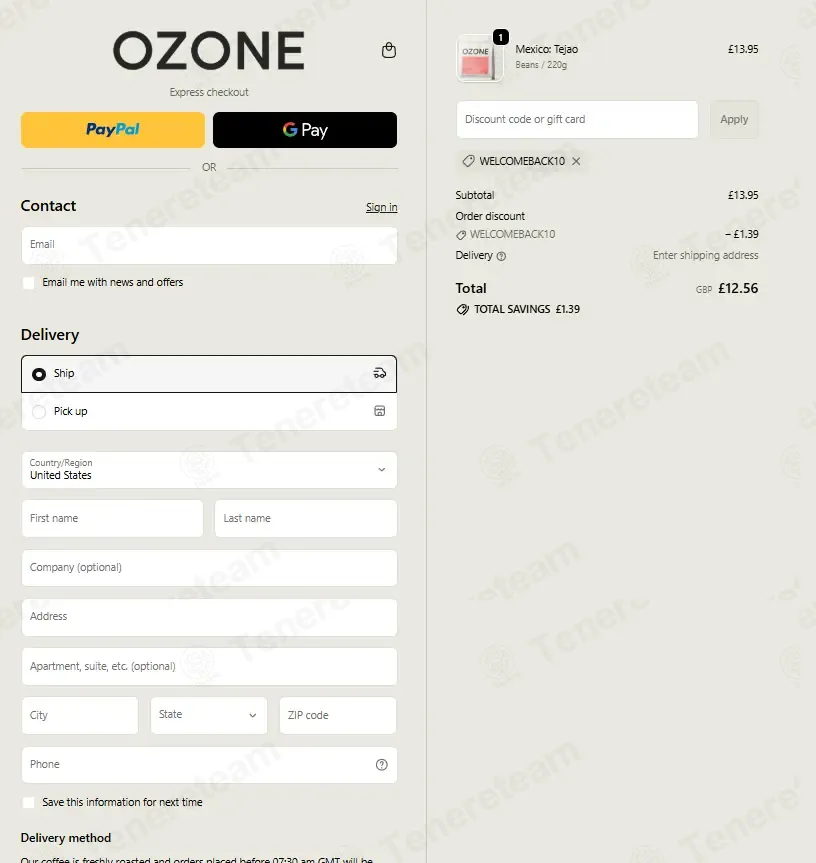Click the Total Savings tag icon
816x863 pixels.
click(x=463, y=309)
